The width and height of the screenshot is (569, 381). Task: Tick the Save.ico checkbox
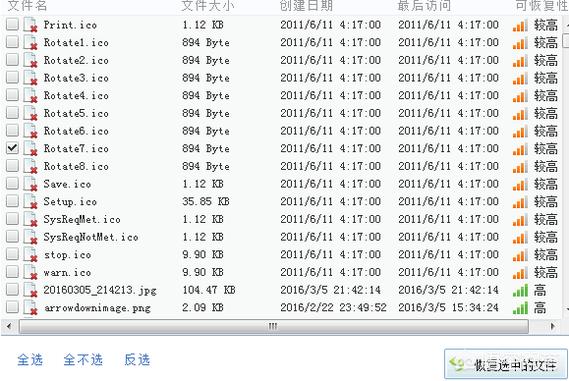(x=12, y=183)
